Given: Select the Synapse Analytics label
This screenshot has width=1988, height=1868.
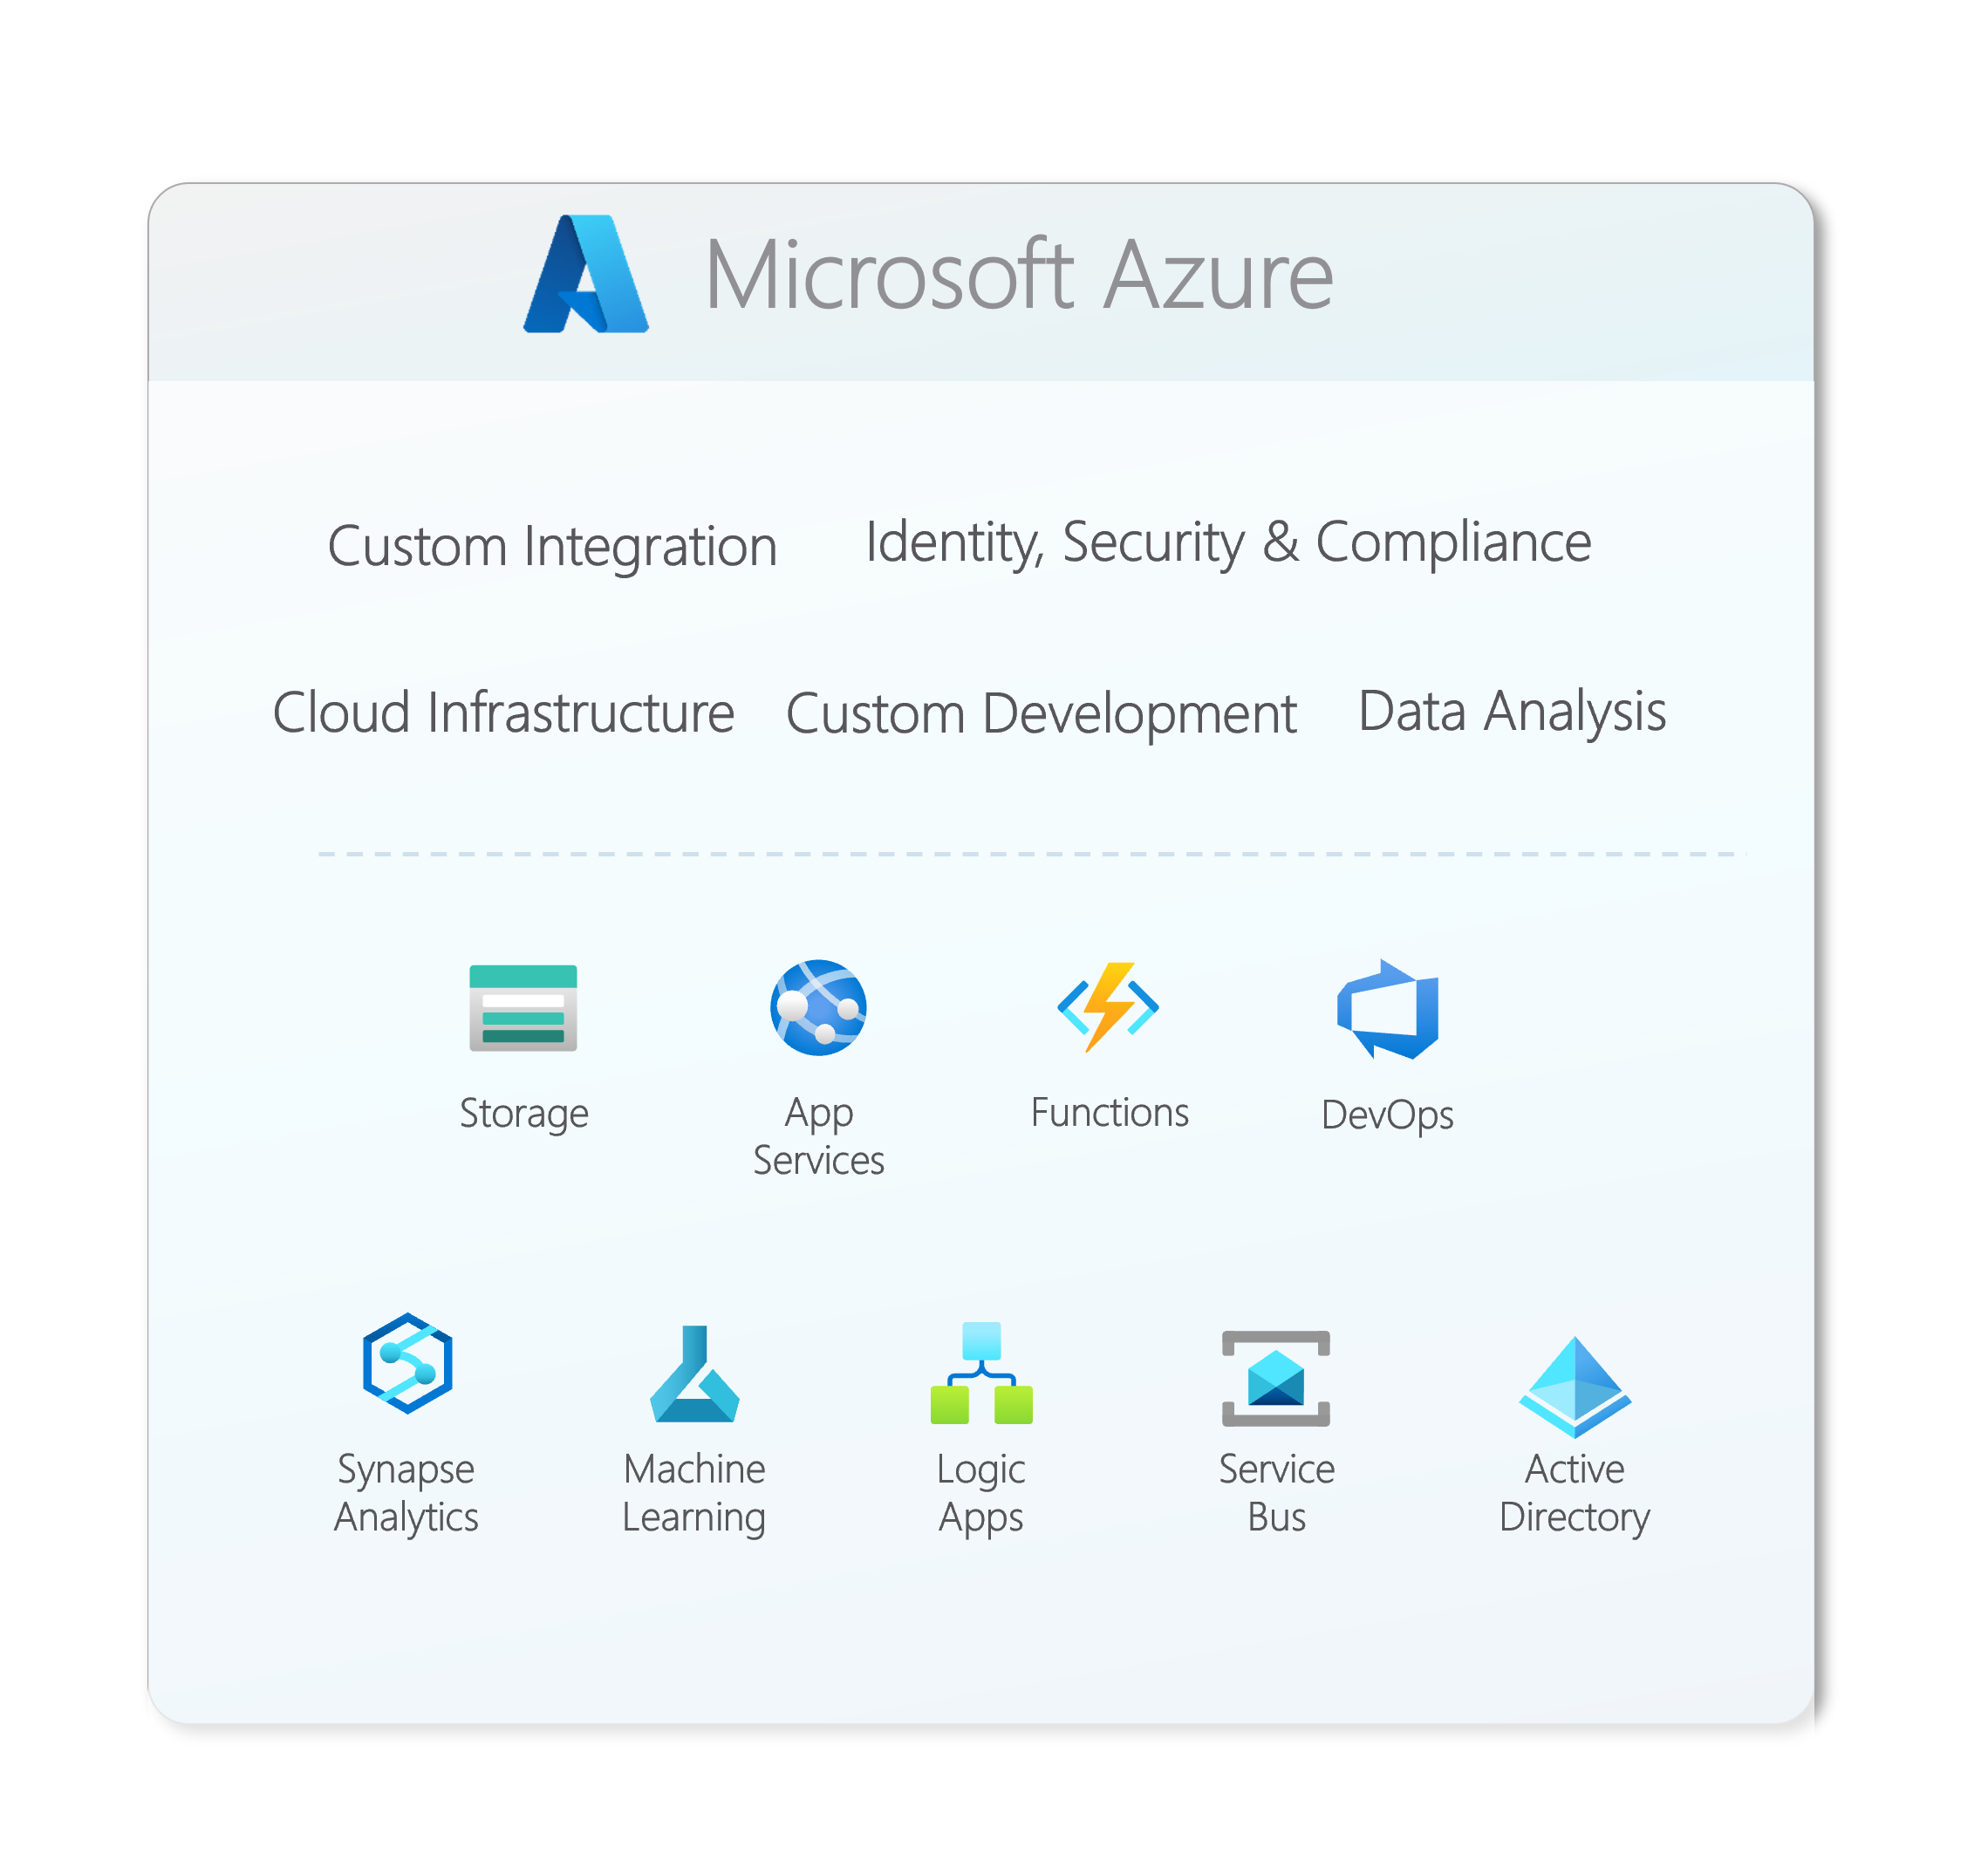Looking at the screenshot, I should [406, 1493].
